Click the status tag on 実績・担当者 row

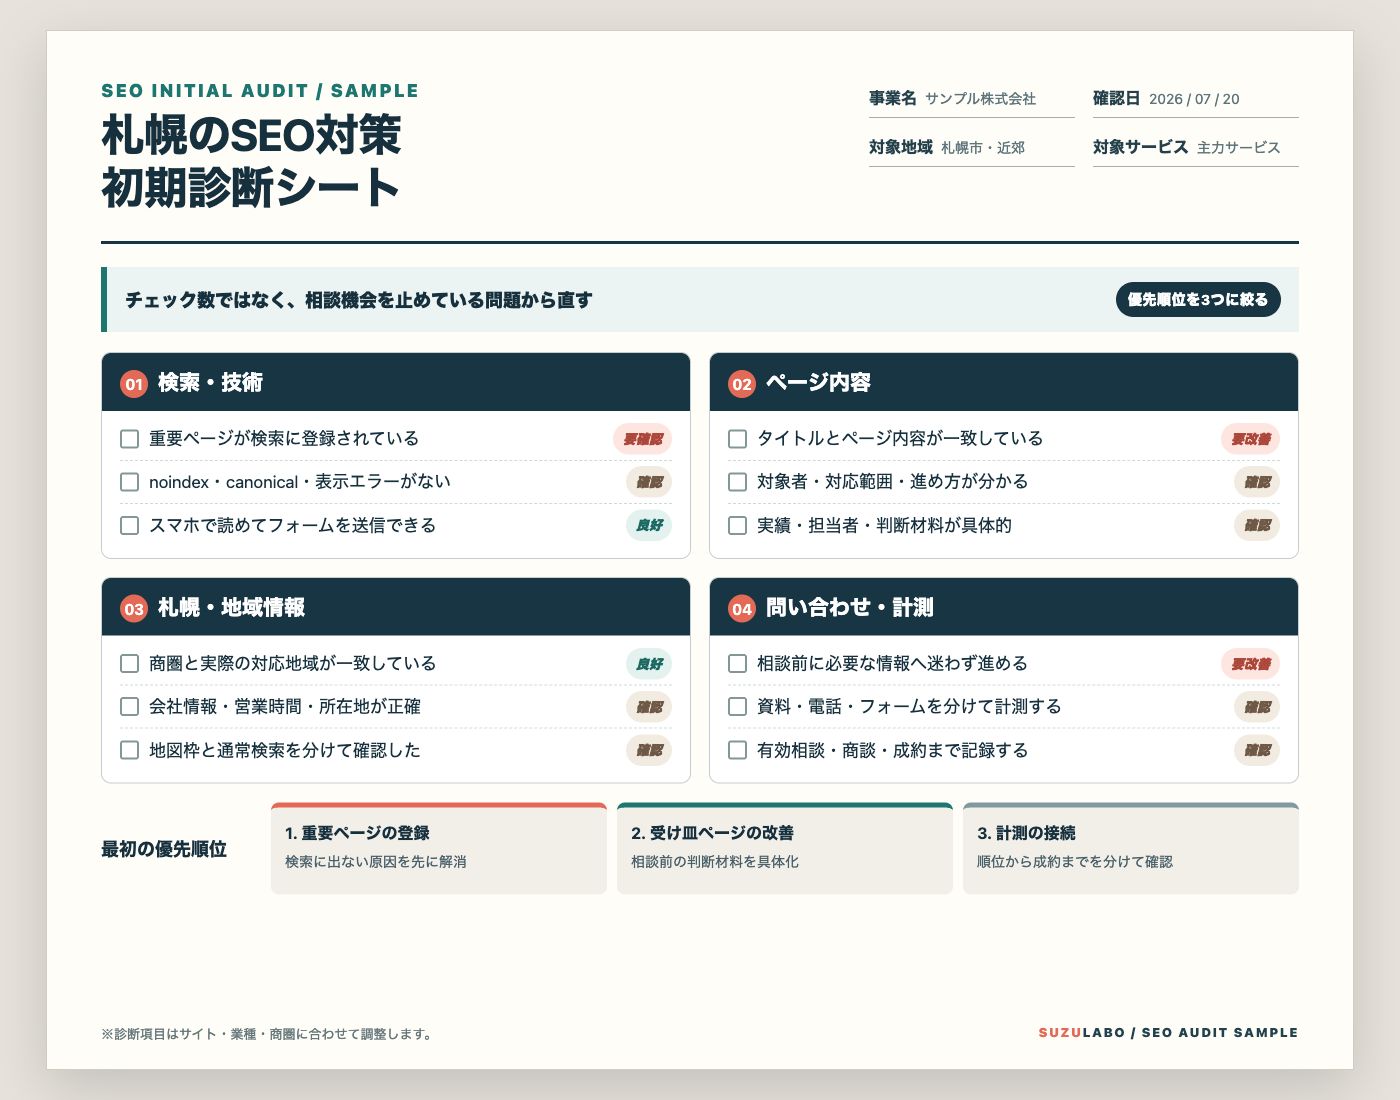1257,525
